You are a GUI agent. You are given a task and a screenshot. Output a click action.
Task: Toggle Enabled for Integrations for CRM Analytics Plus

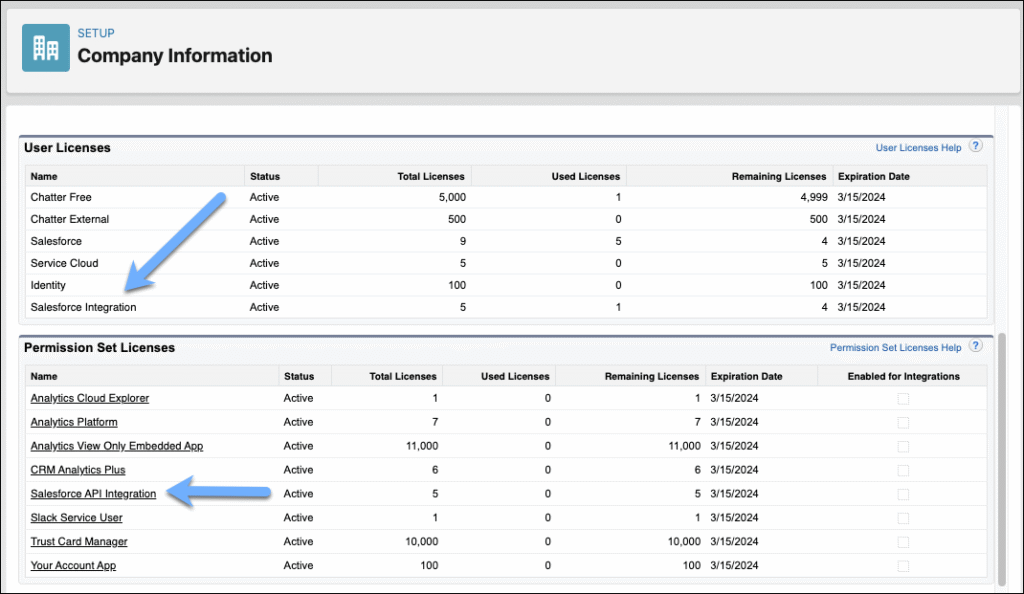tap(903, 470)
